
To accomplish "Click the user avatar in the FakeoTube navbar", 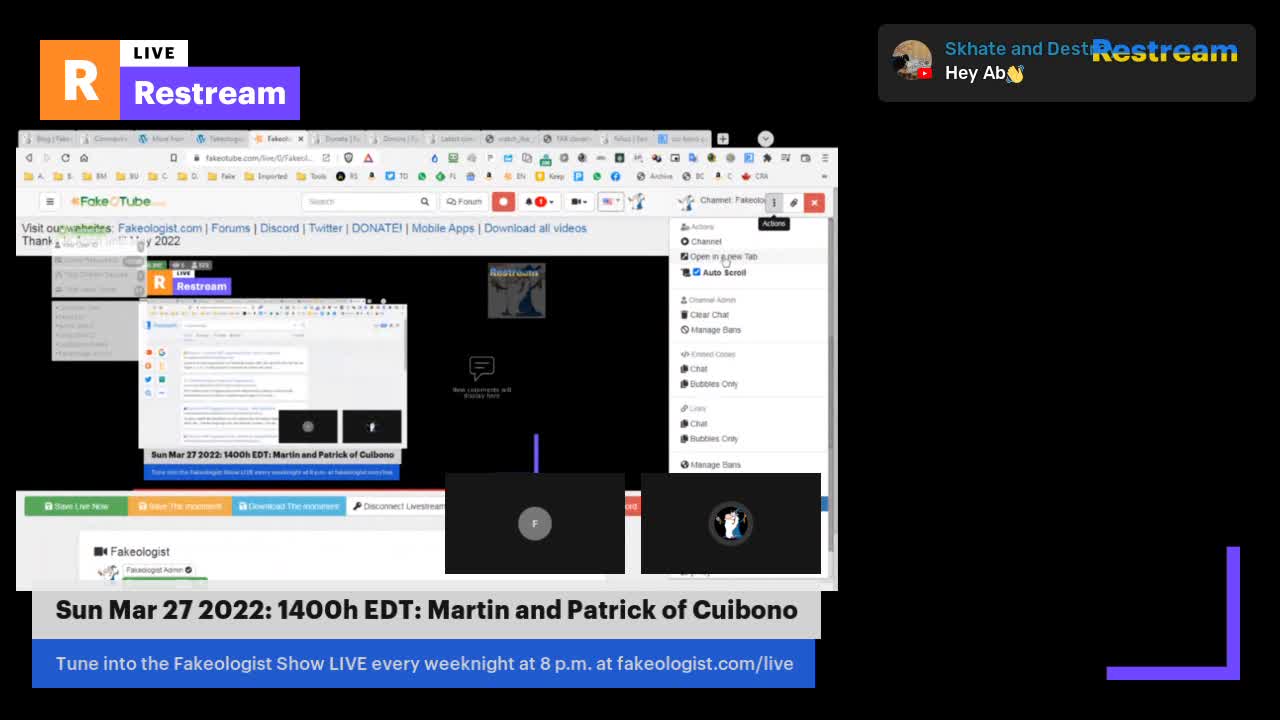I will tap(637, 202).
